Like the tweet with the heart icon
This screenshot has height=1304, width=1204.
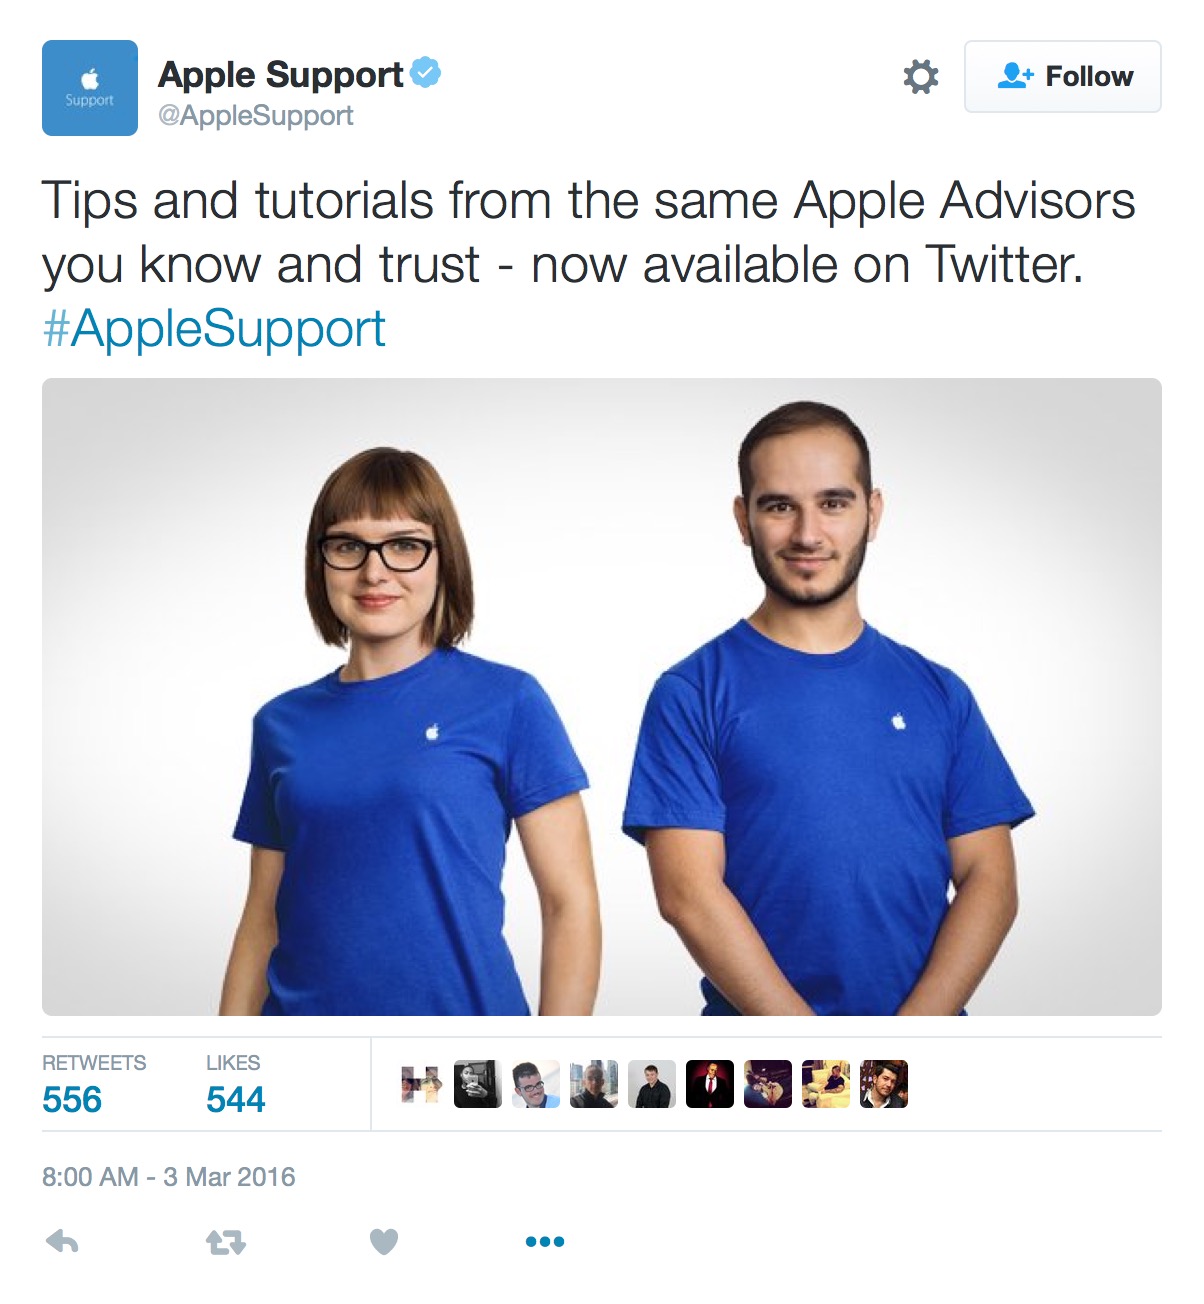point(384,1242)
